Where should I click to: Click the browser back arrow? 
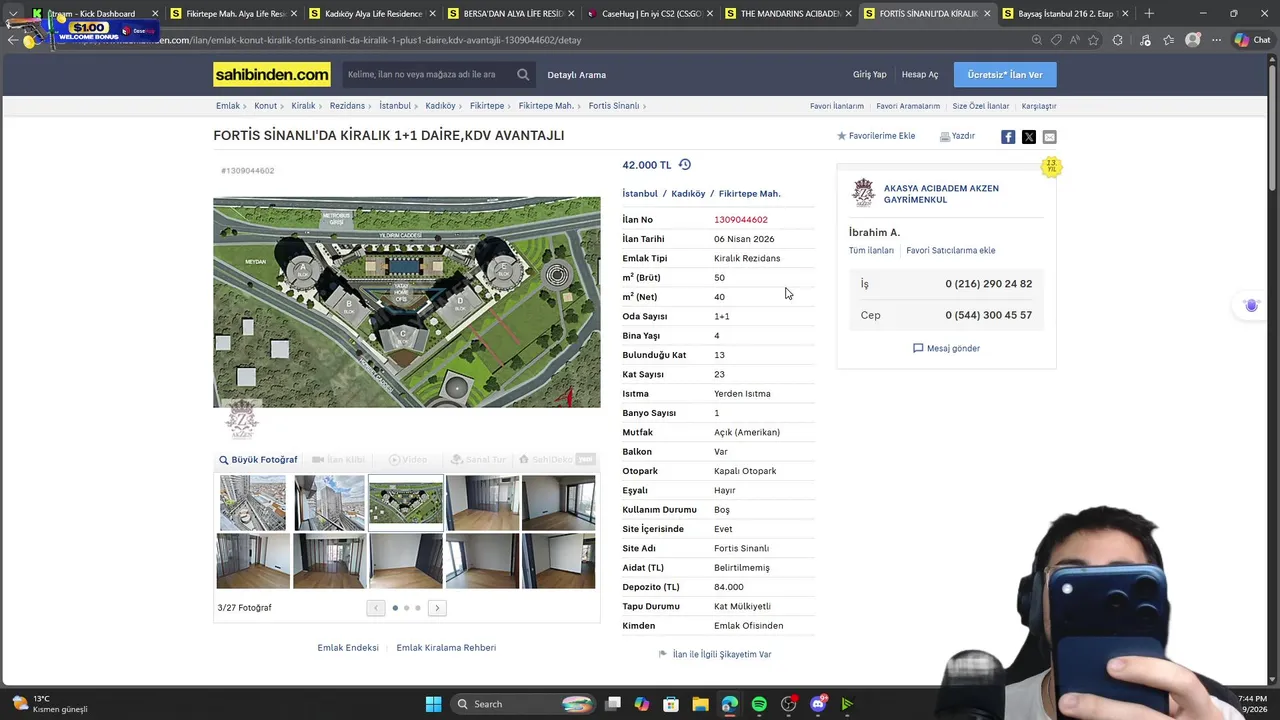coord(12,40)
